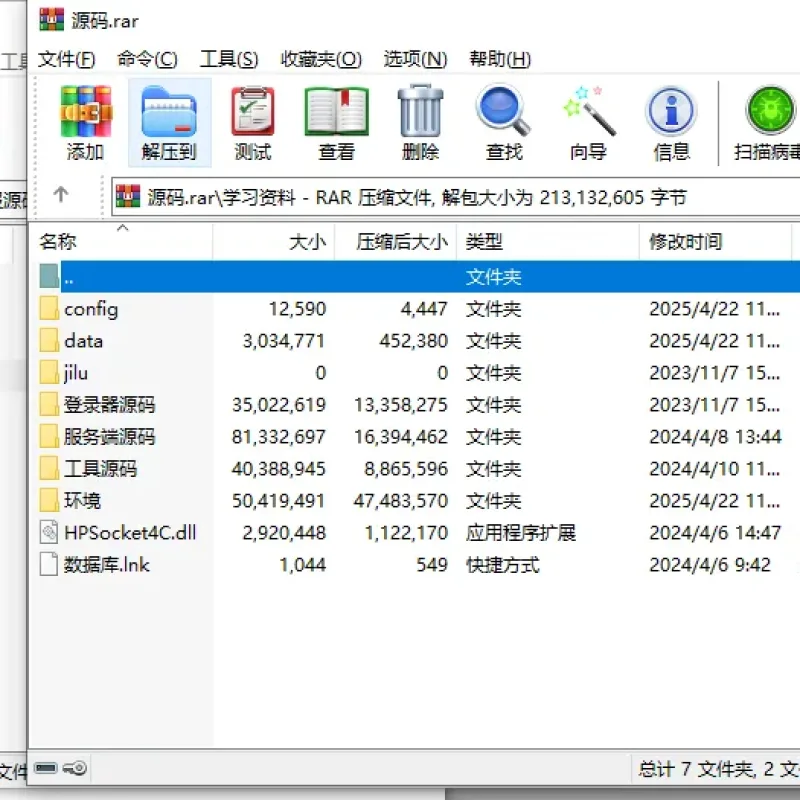Sort by the 名称 column header

(120, 241)
